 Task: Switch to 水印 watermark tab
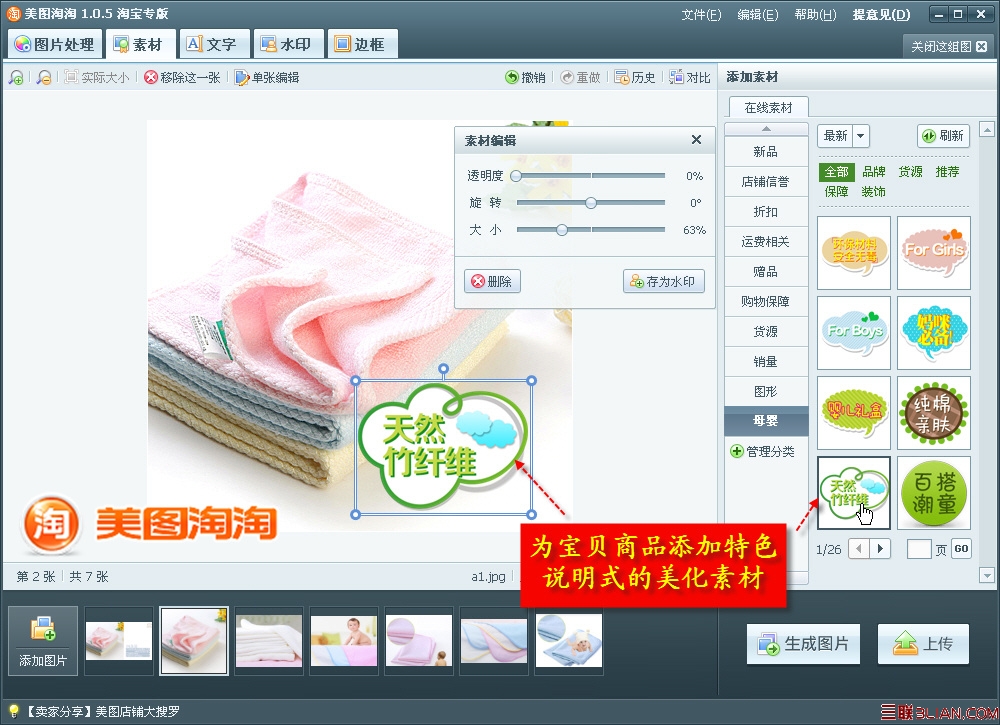288,44
